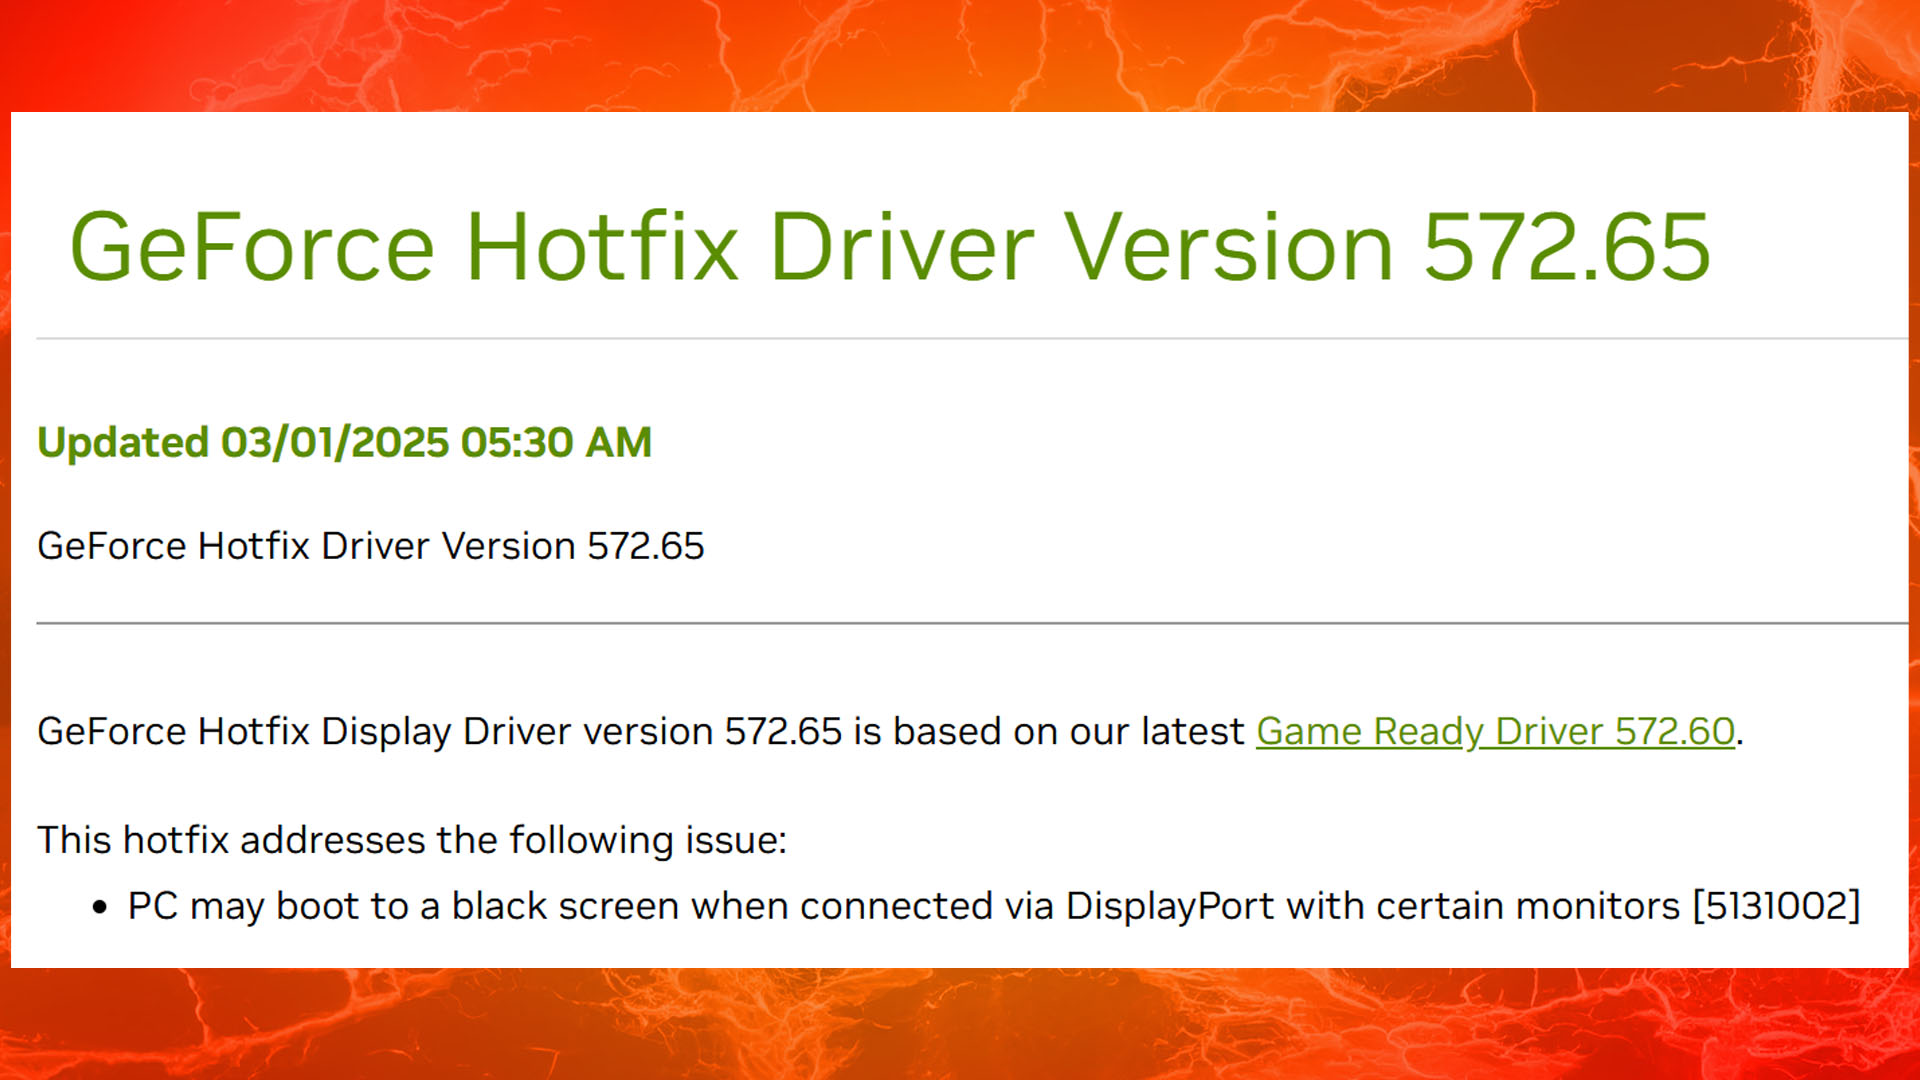
Task: Open the Game Ready Driver 572.60 link
Action: pyautogui.click(x=1495, y=731)
